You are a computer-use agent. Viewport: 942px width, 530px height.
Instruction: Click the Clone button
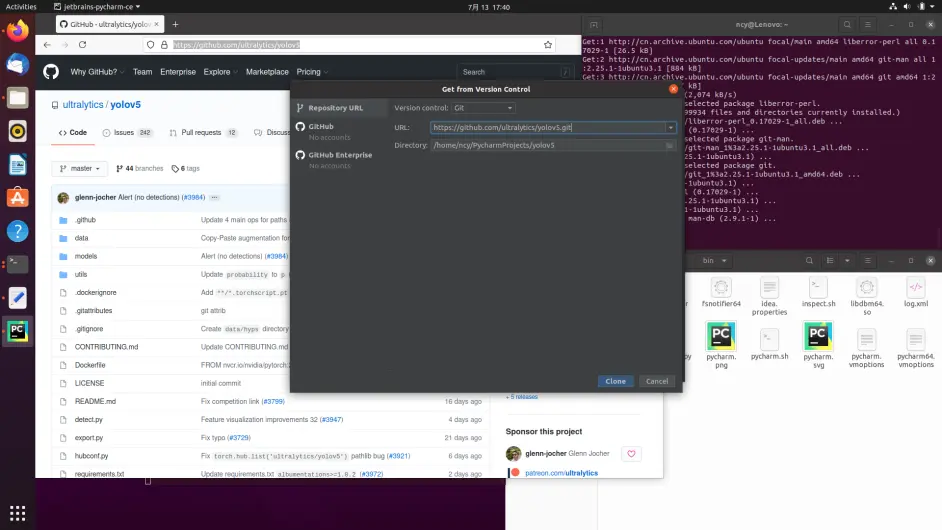[x=615, y=382]
